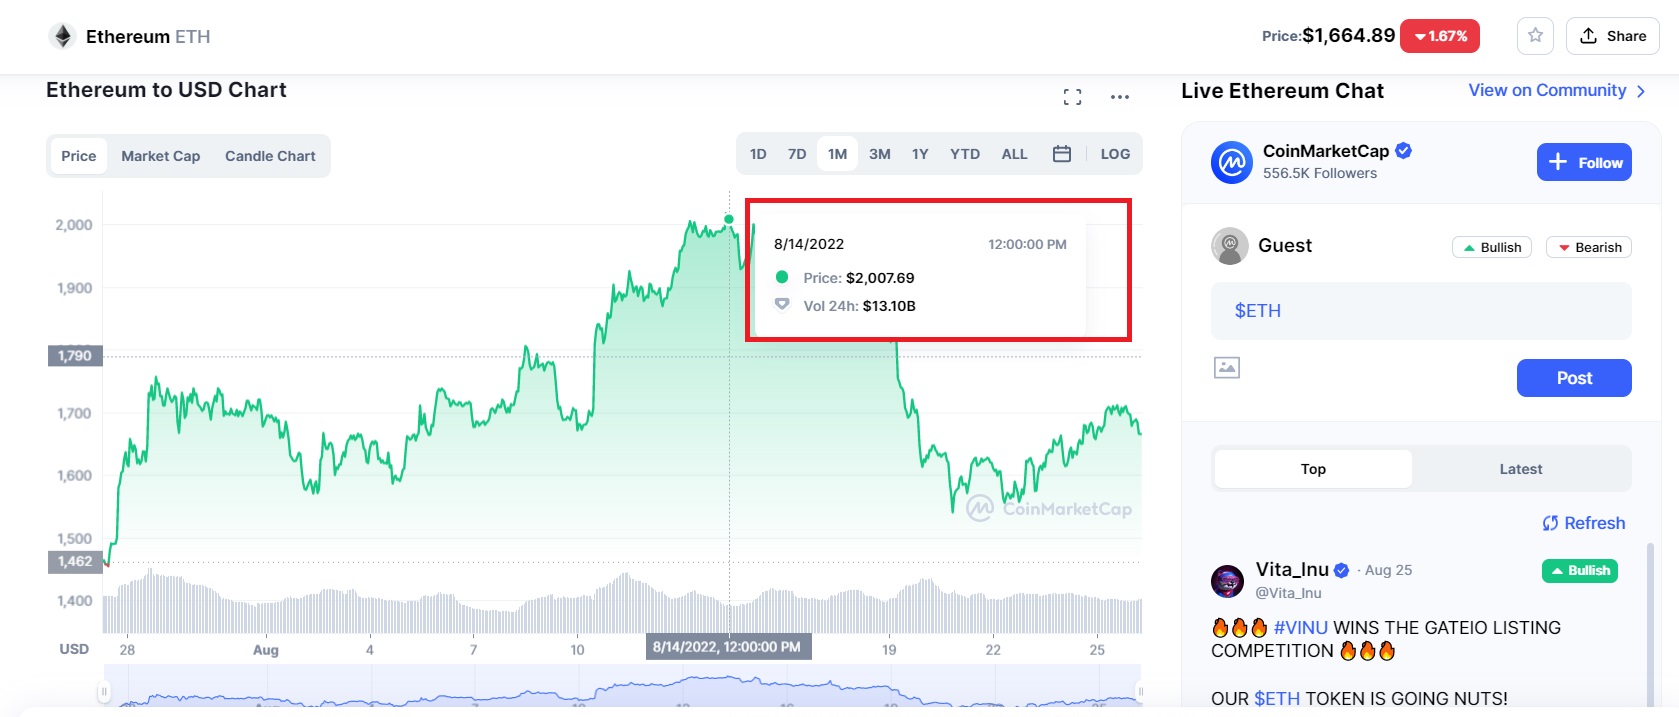Click the Share button
Viewport: 1679px width, 717px height.
(x=1612, y=36)
